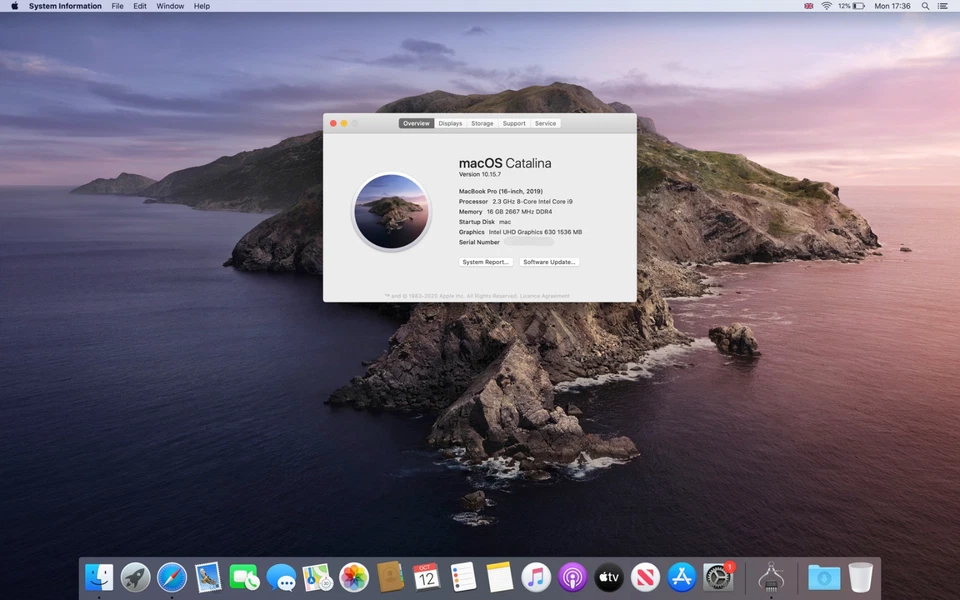Click the macOS Catalina title text
The image size is (960, 600).
pyautogui.click(x=504, y=163)
